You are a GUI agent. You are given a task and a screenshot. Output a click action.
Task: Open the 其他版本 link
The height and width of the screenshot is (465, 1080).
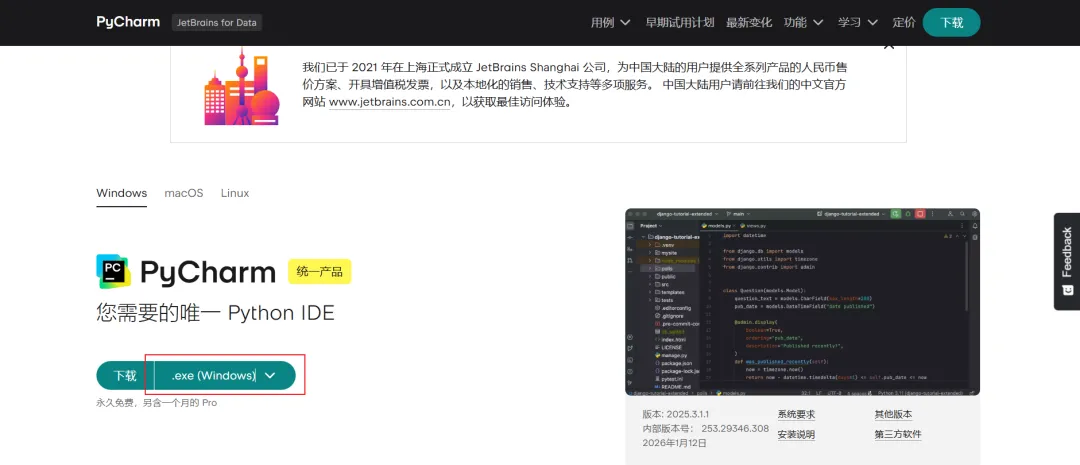tap(893, 415)
